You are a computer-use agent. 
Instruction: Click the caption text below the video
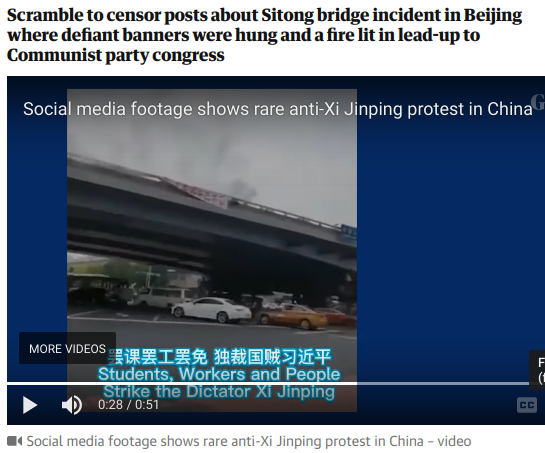[249, 441]
